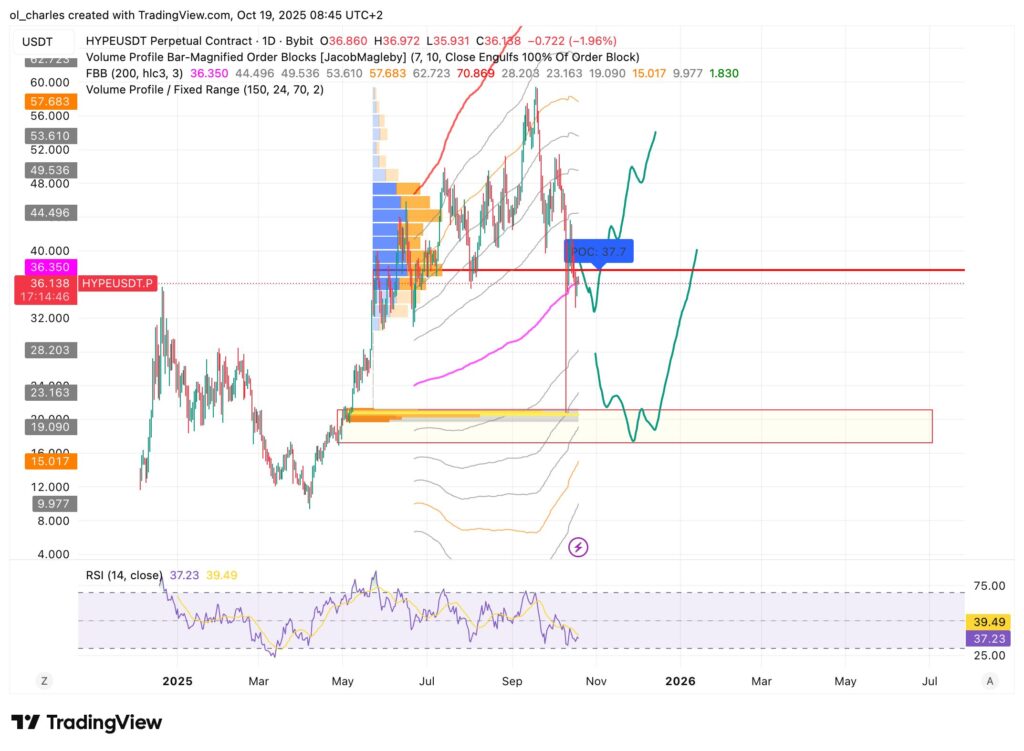The image size is (1024, 751).
Task: Click the A control on the time axis
Action: coord(989,680)
